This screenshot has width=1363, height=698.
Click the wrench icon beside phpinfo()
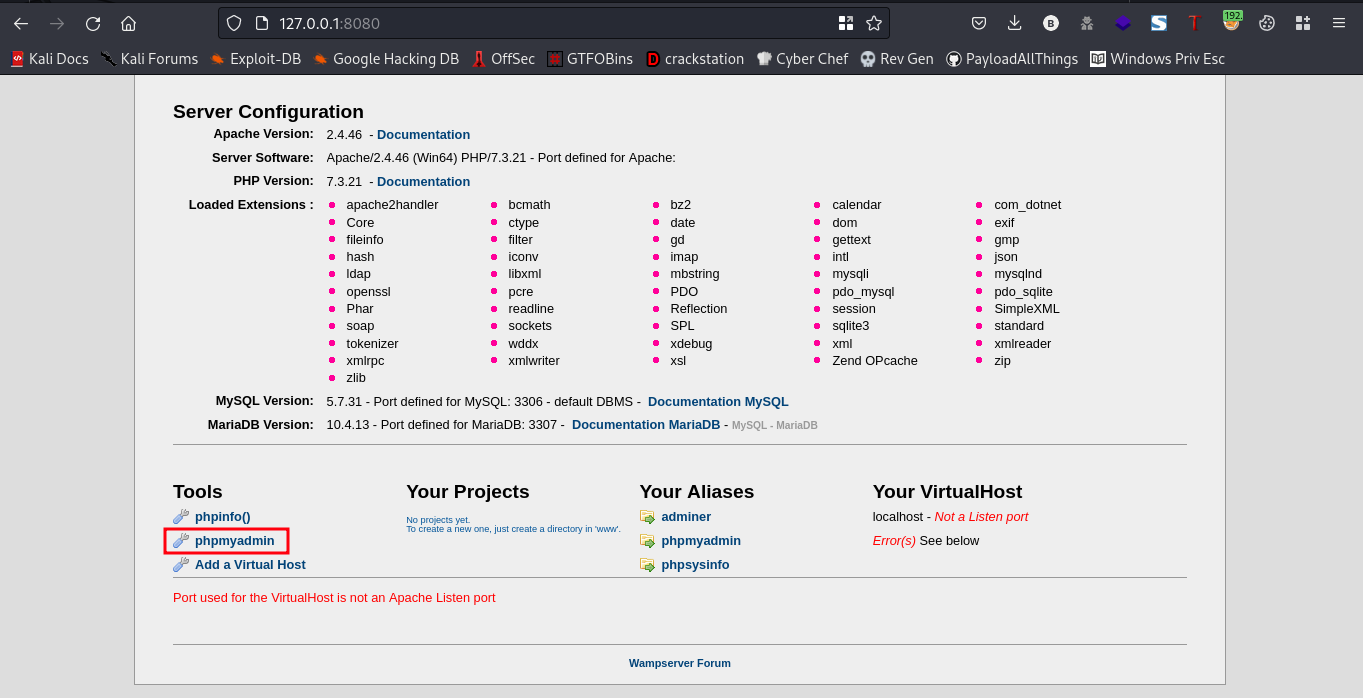pos(181,516)
